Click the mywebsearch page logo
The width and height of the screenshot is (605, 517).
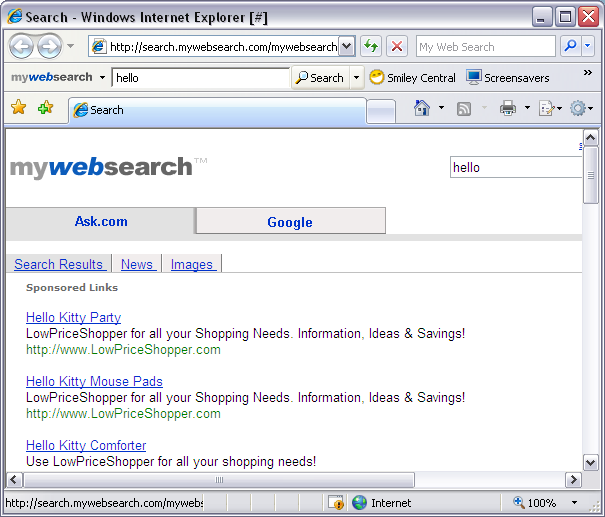[x=108, y=167]
